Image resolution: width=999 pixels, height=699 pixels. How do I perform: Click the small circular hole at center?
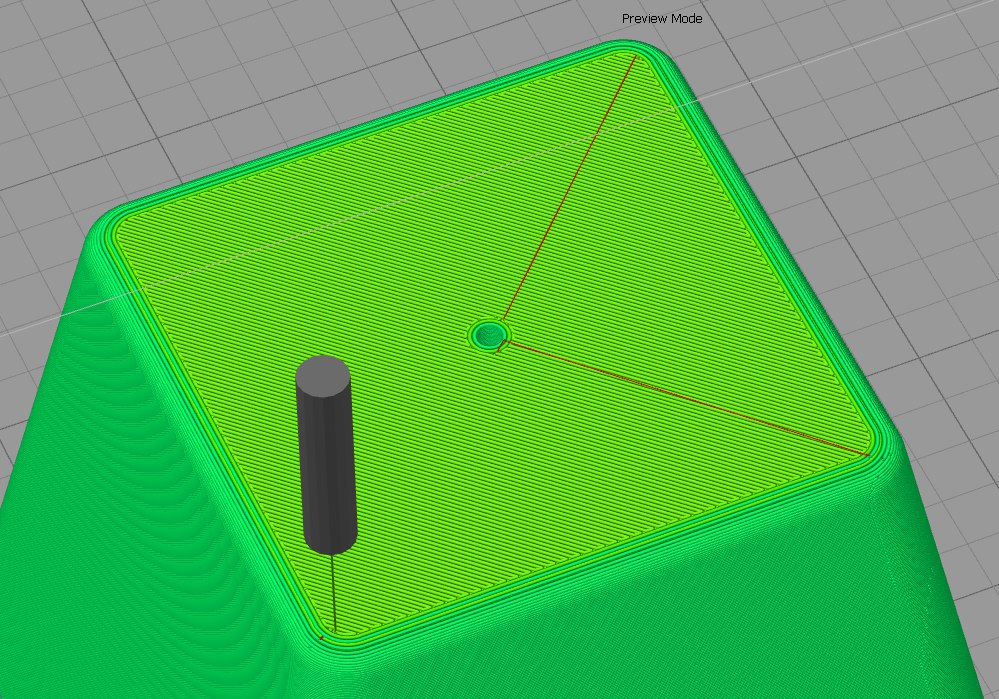pyautogui.click(x=489, y=335)
